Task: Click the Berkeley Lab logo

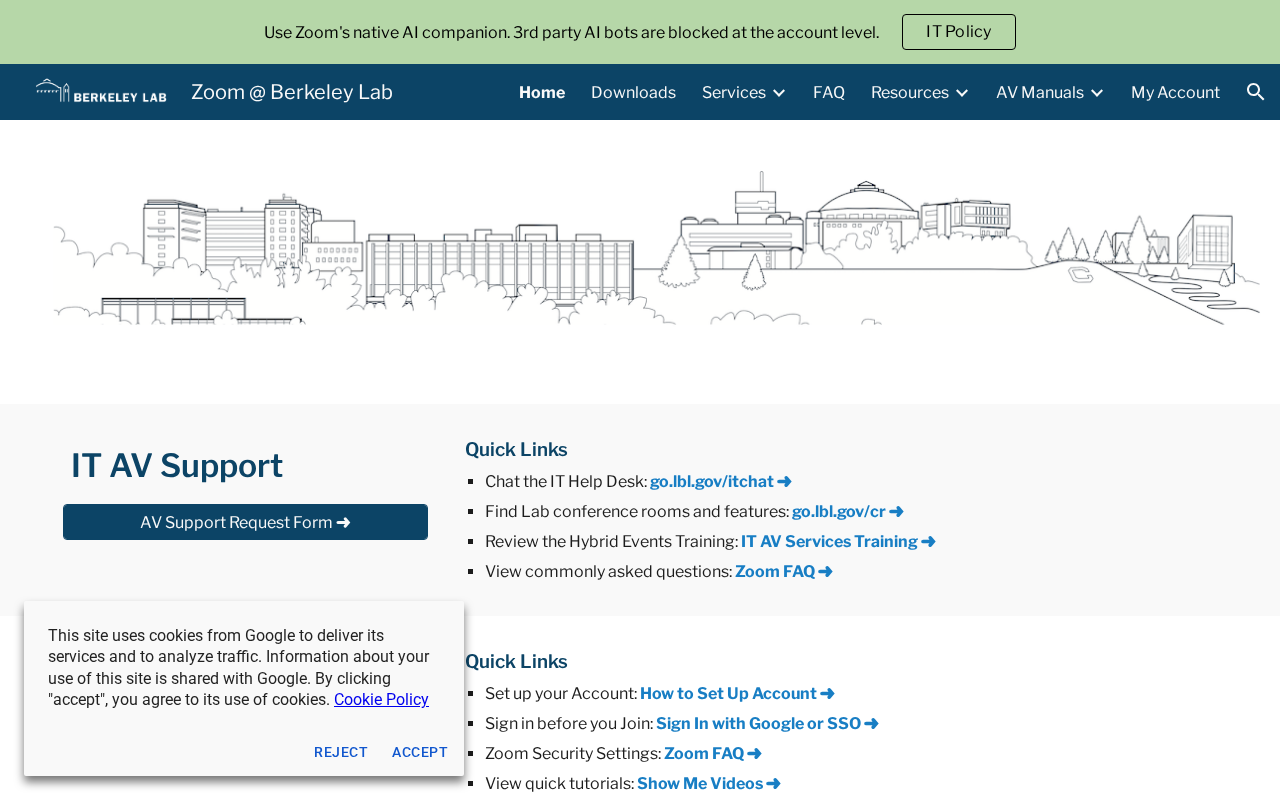Action: pyautogui.click(x=101, y=91)
